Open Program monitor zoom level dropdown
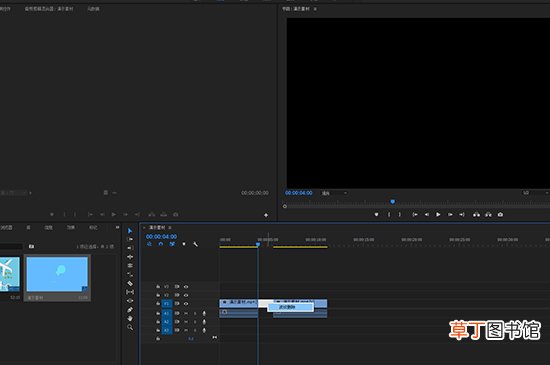This screenshot has width=550, height=365. (x=334, y=193)
